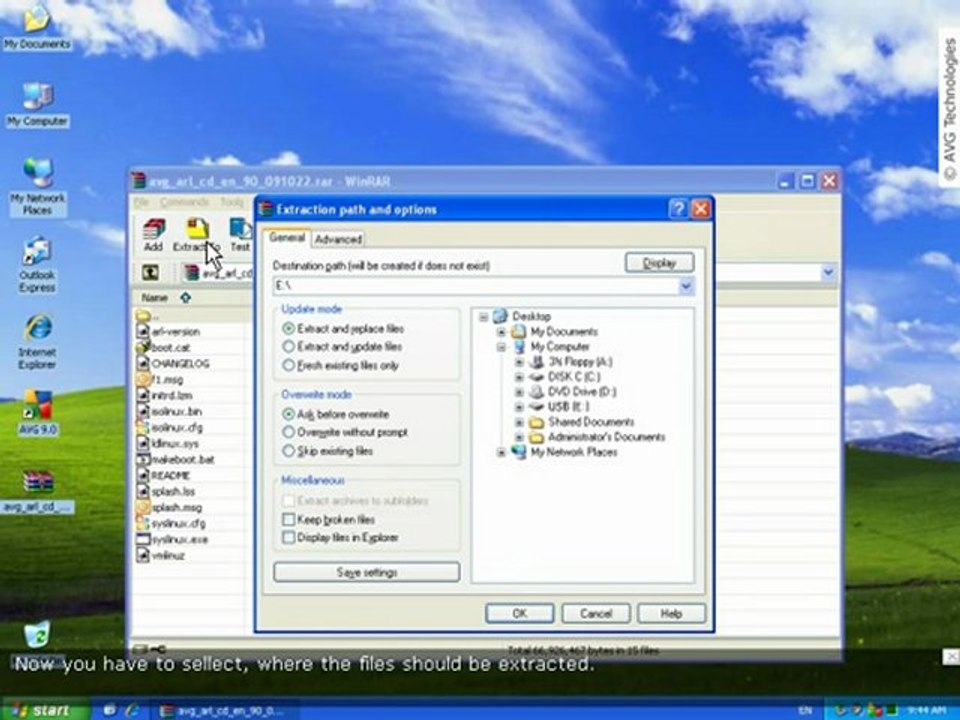Click the Cancel button
The height and width of the screenshot is (720, 960).
click(x=596, y=613)
